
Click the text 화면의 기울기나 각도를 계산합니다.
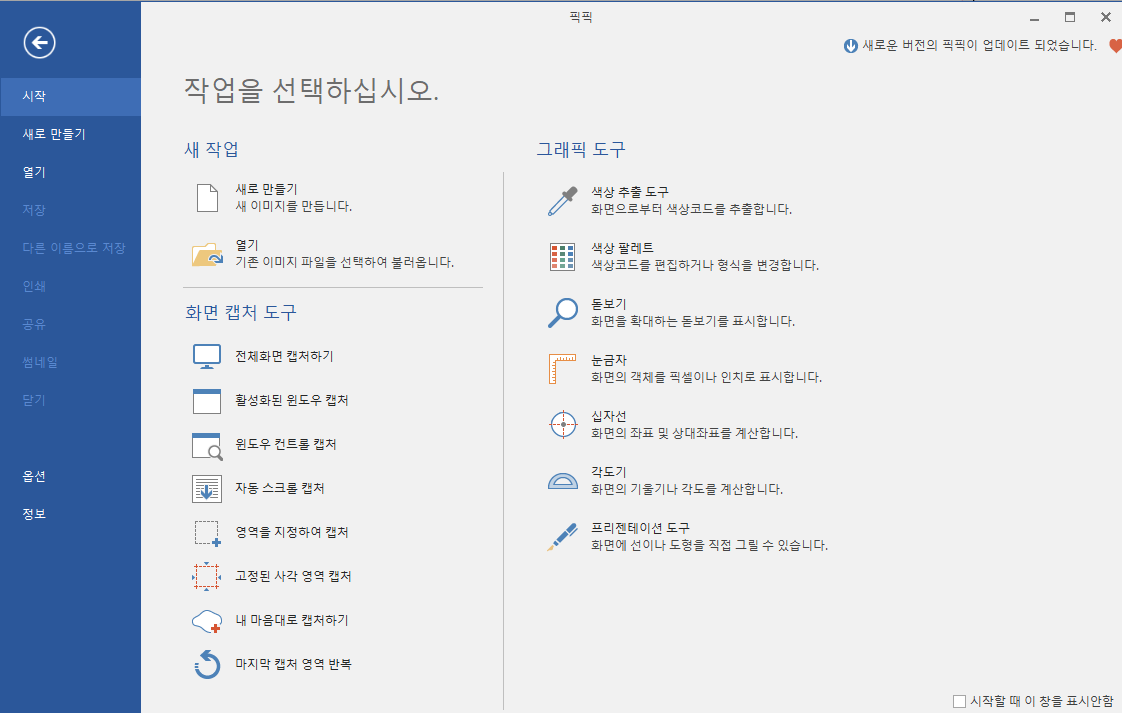pyautogui.click(x=687, y=490)
